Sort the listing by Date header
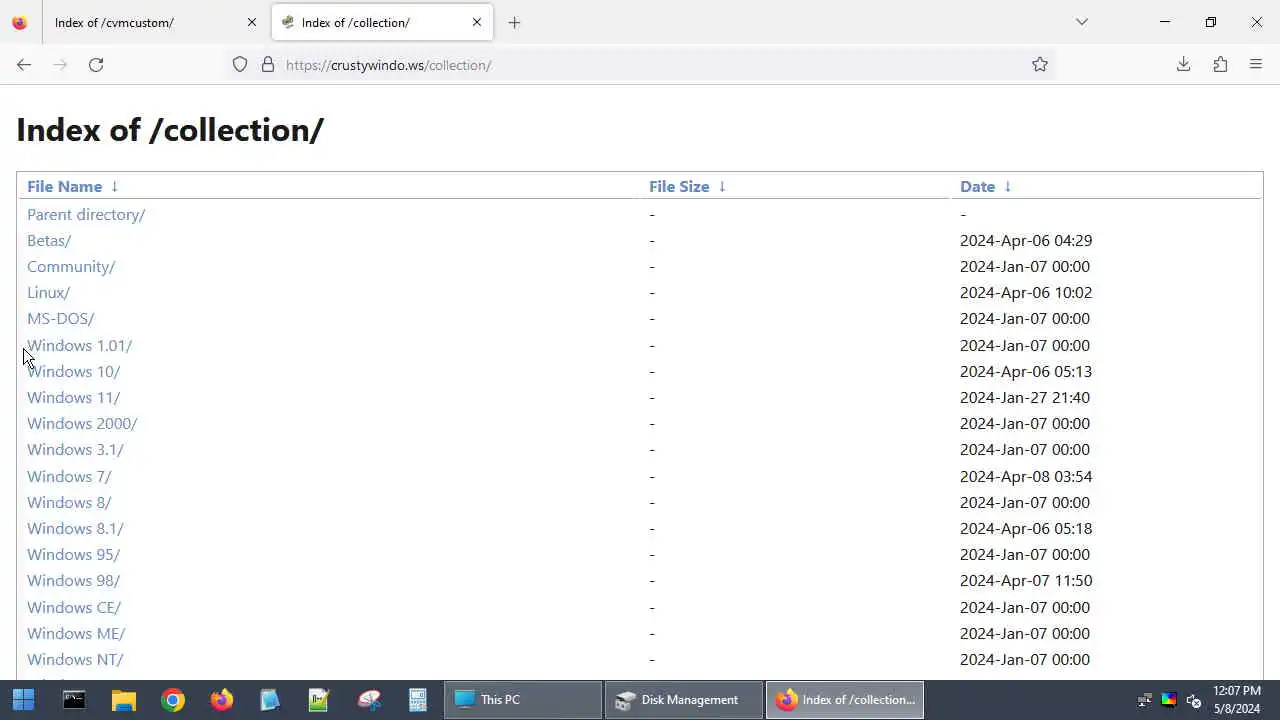Image resolution: width=1280 pixels, height=720 pixels. point(977,187)
